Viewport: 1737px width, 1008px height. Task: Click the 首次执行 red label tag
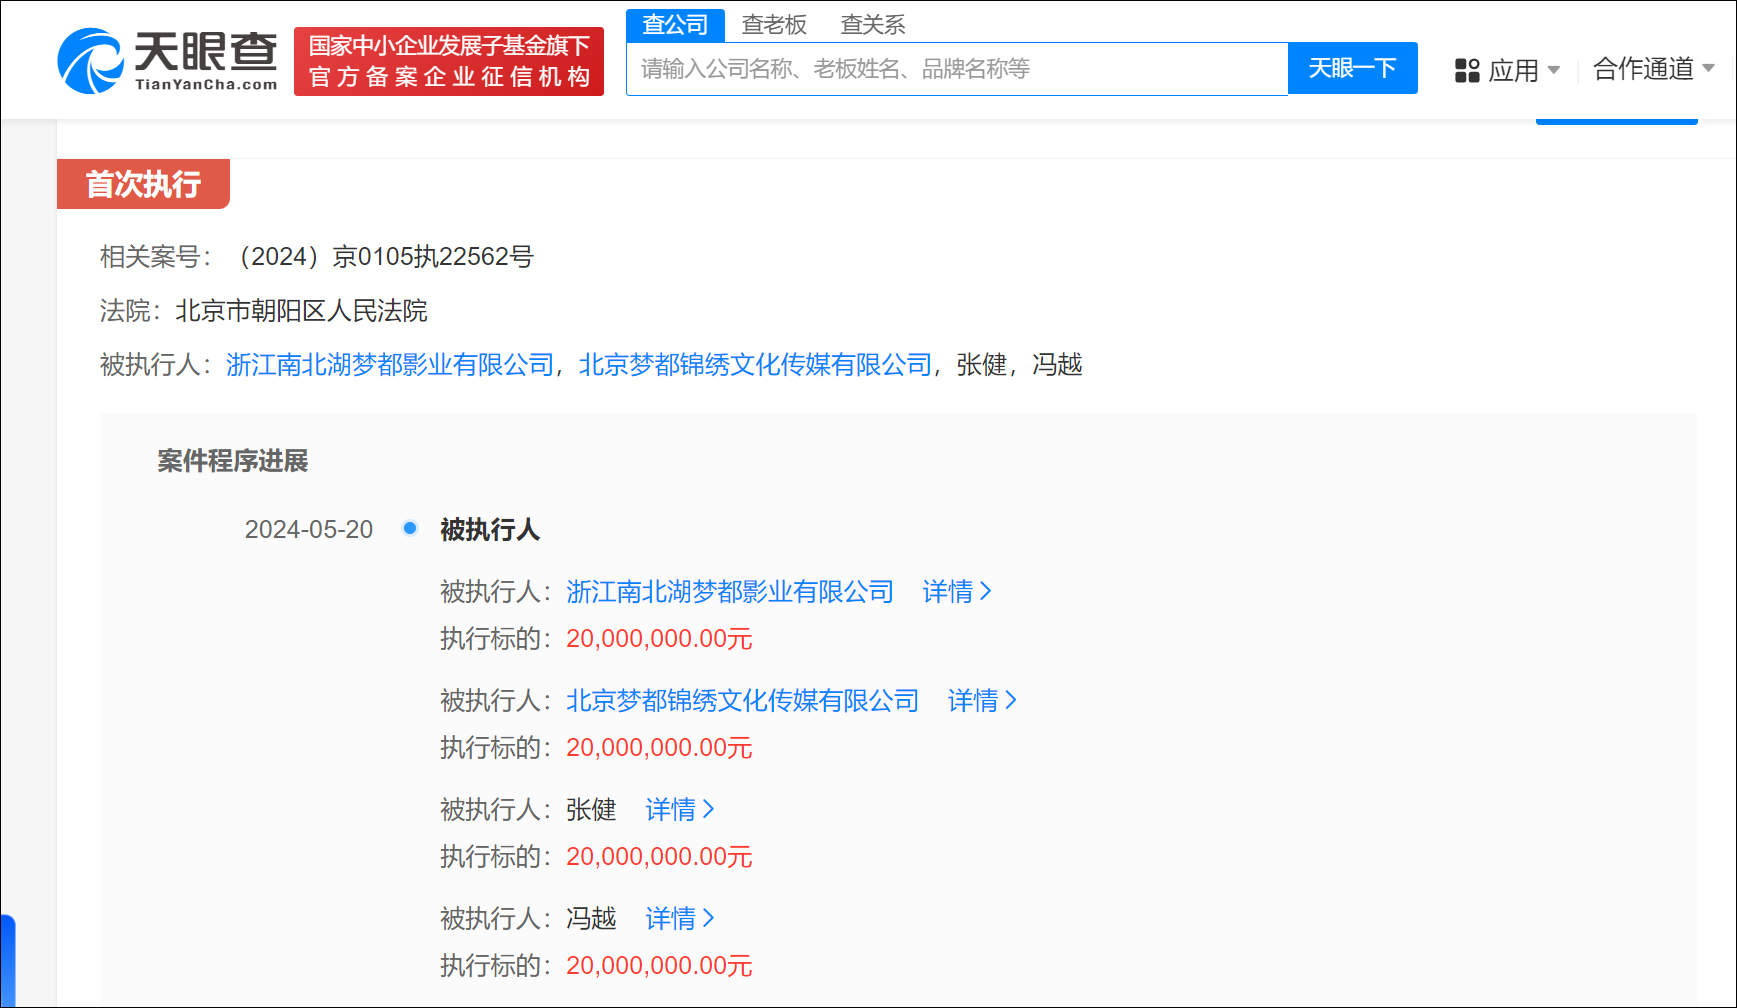point(143,184)
